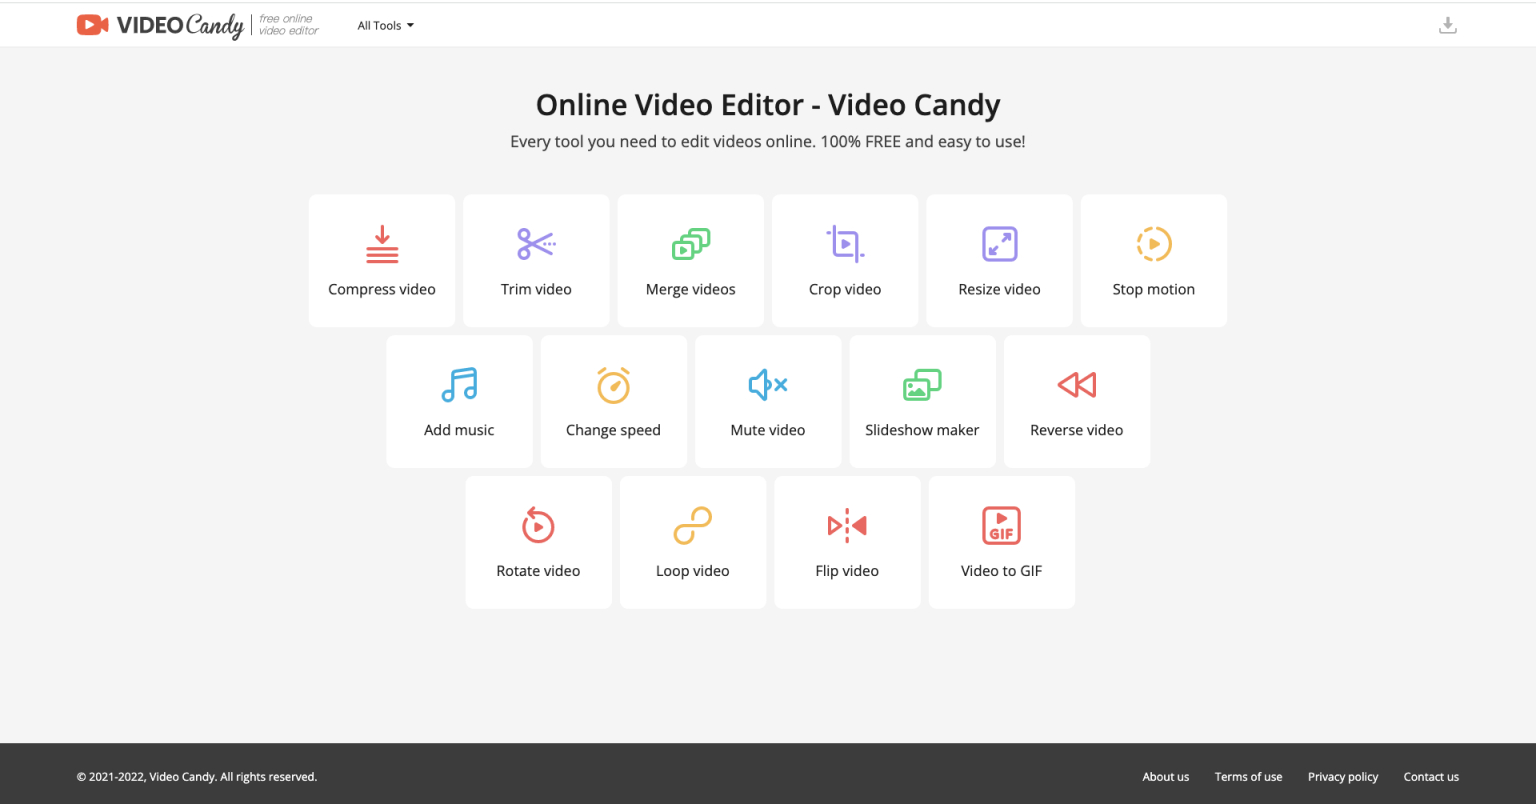Click the download icon in the header
The height and width of the screenshot is (804, 1536).
click(x=1447, y=24)
